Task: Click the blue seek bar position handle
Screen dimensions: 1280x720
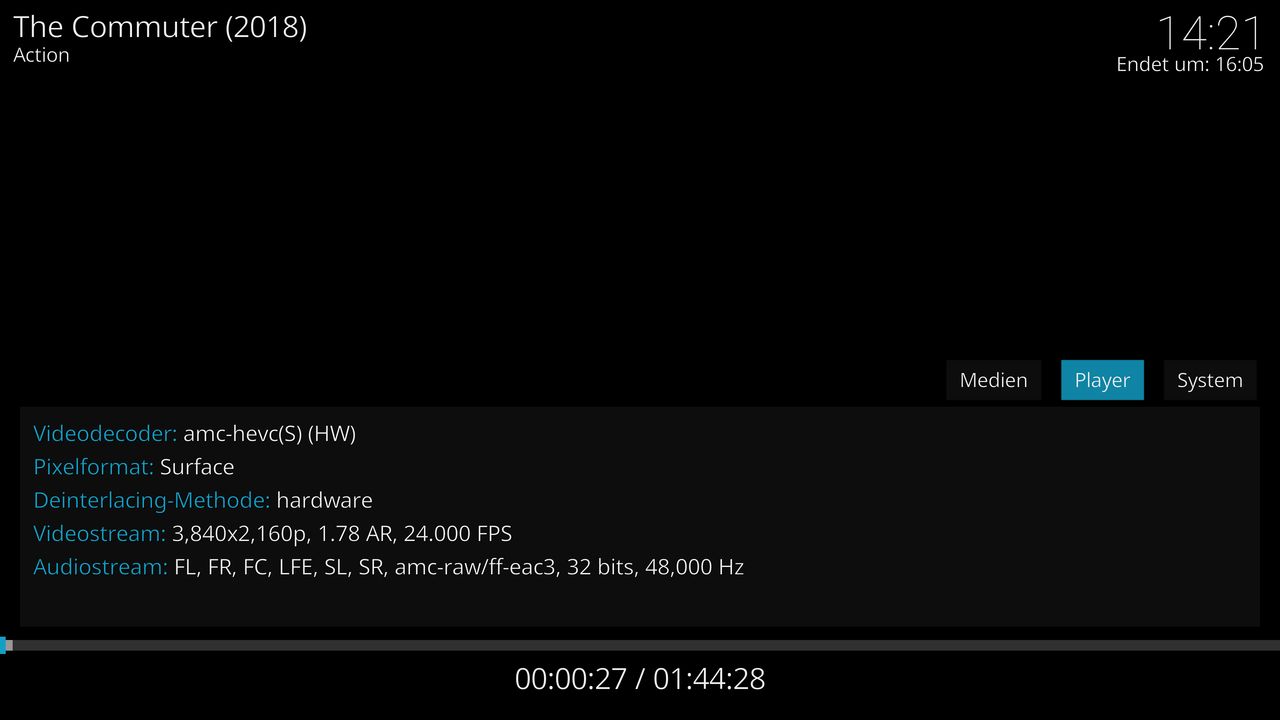Action: [6, 646]
